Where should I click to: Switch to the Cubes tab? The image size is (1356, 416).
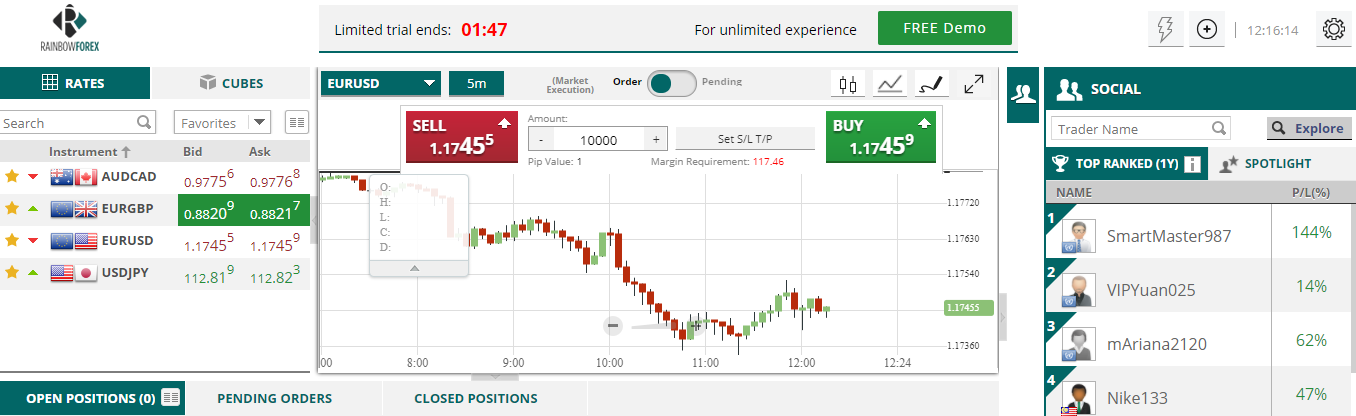(x=230, y=83)
